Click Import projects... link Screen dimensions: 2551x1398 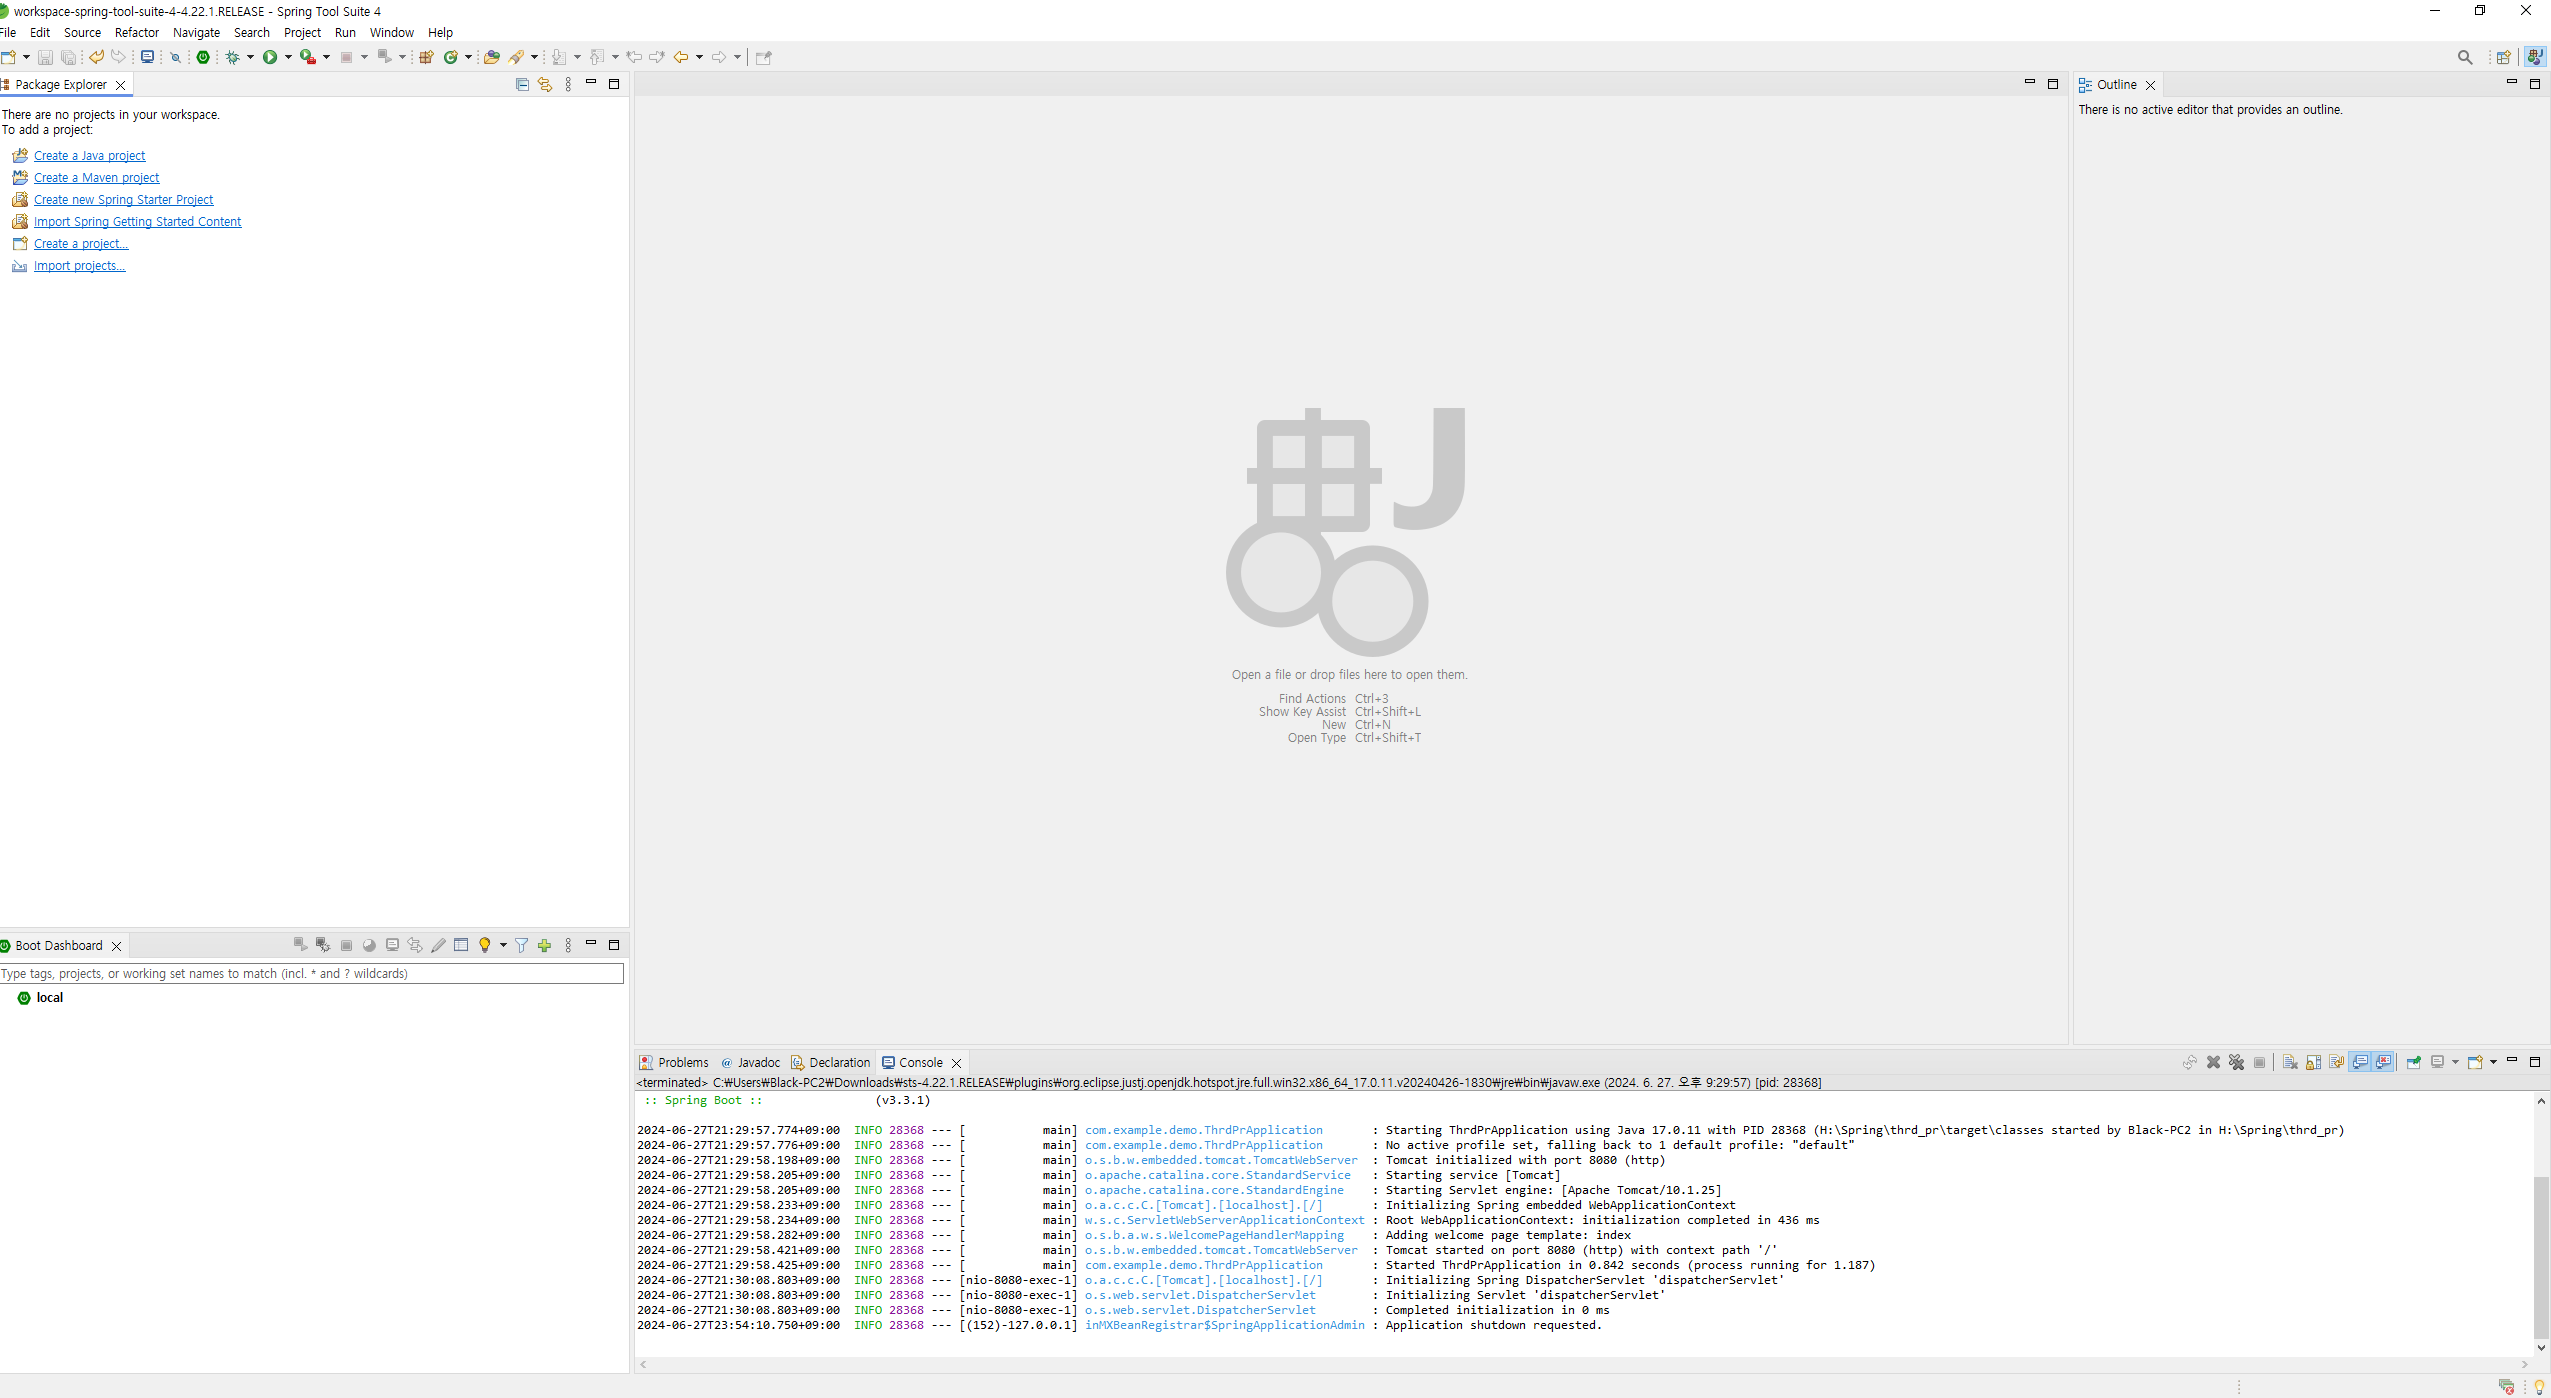pos(79,266)
